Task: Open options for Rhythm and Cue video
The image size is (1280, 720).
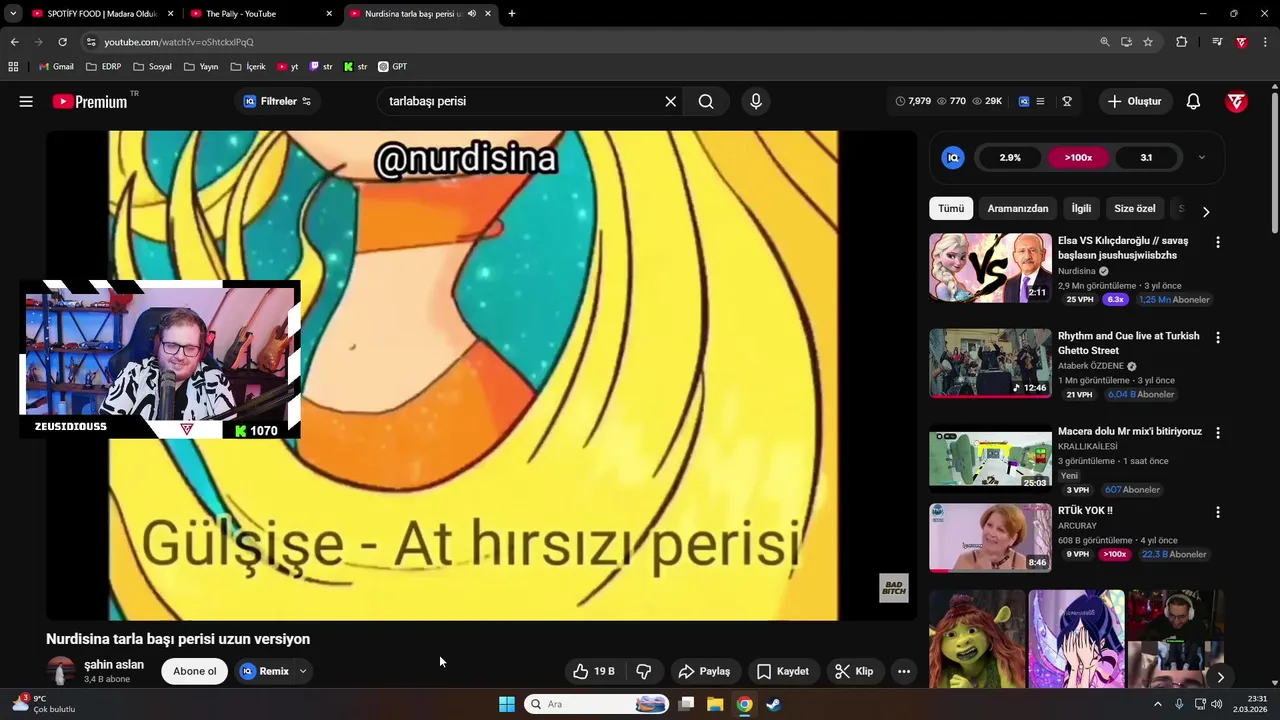Action: click(1217, 338)
